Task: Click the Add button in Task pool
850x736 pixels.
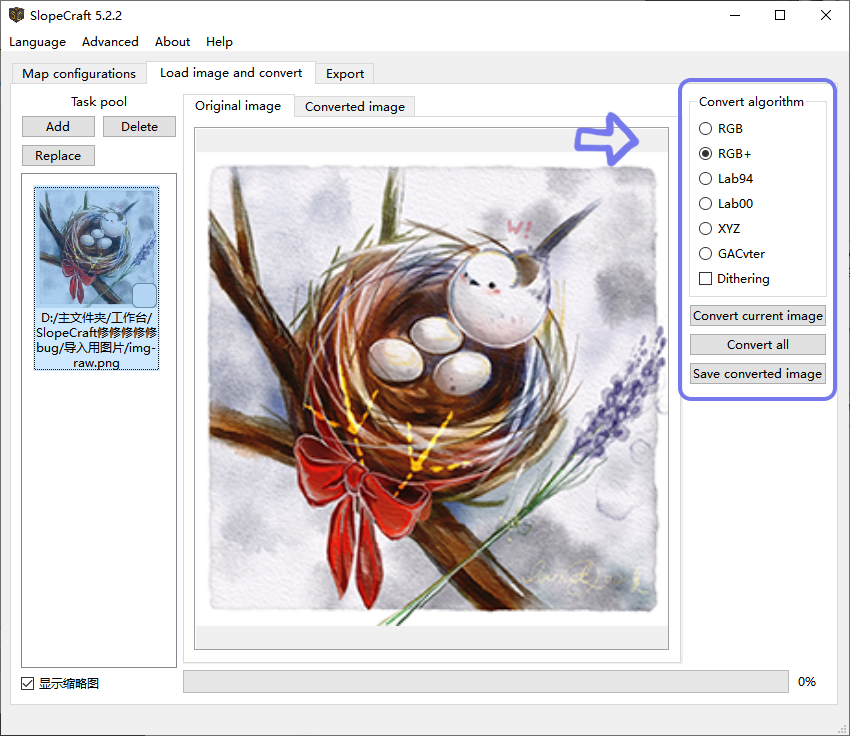Action: 58,127
